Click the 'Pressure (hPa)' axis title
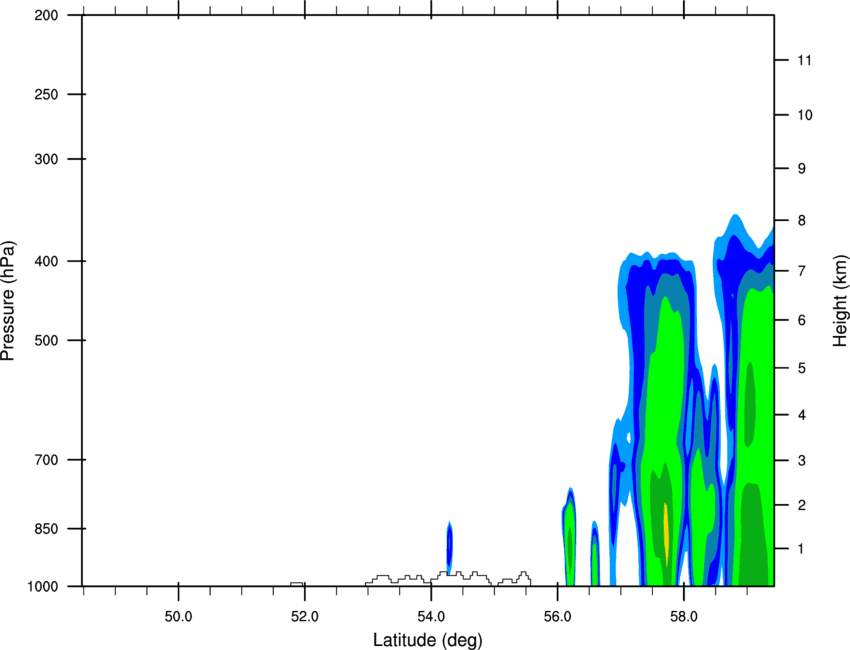 (8, 300)
